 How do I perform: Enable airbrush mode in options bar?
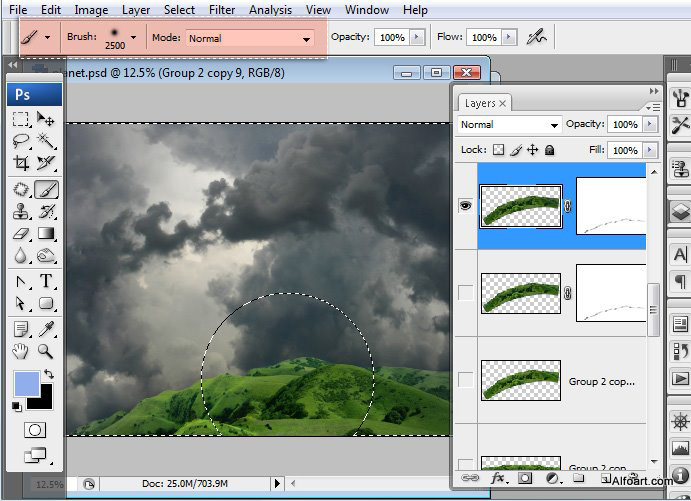[x=537, y=37]
